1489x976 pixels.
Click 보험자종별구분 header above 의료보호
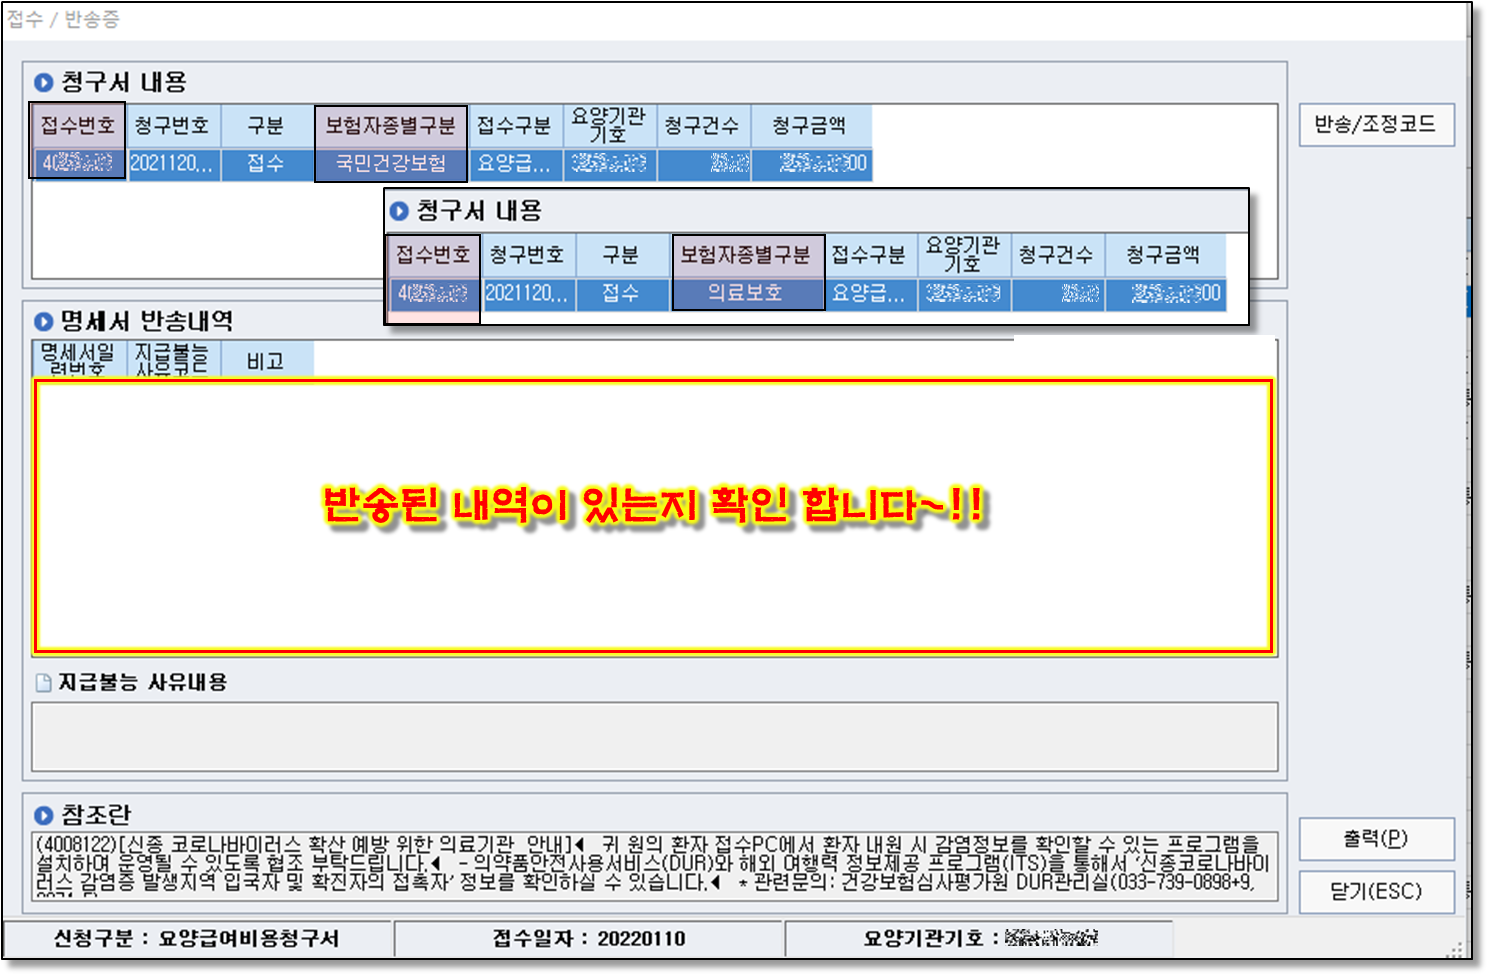coord(746,255)
